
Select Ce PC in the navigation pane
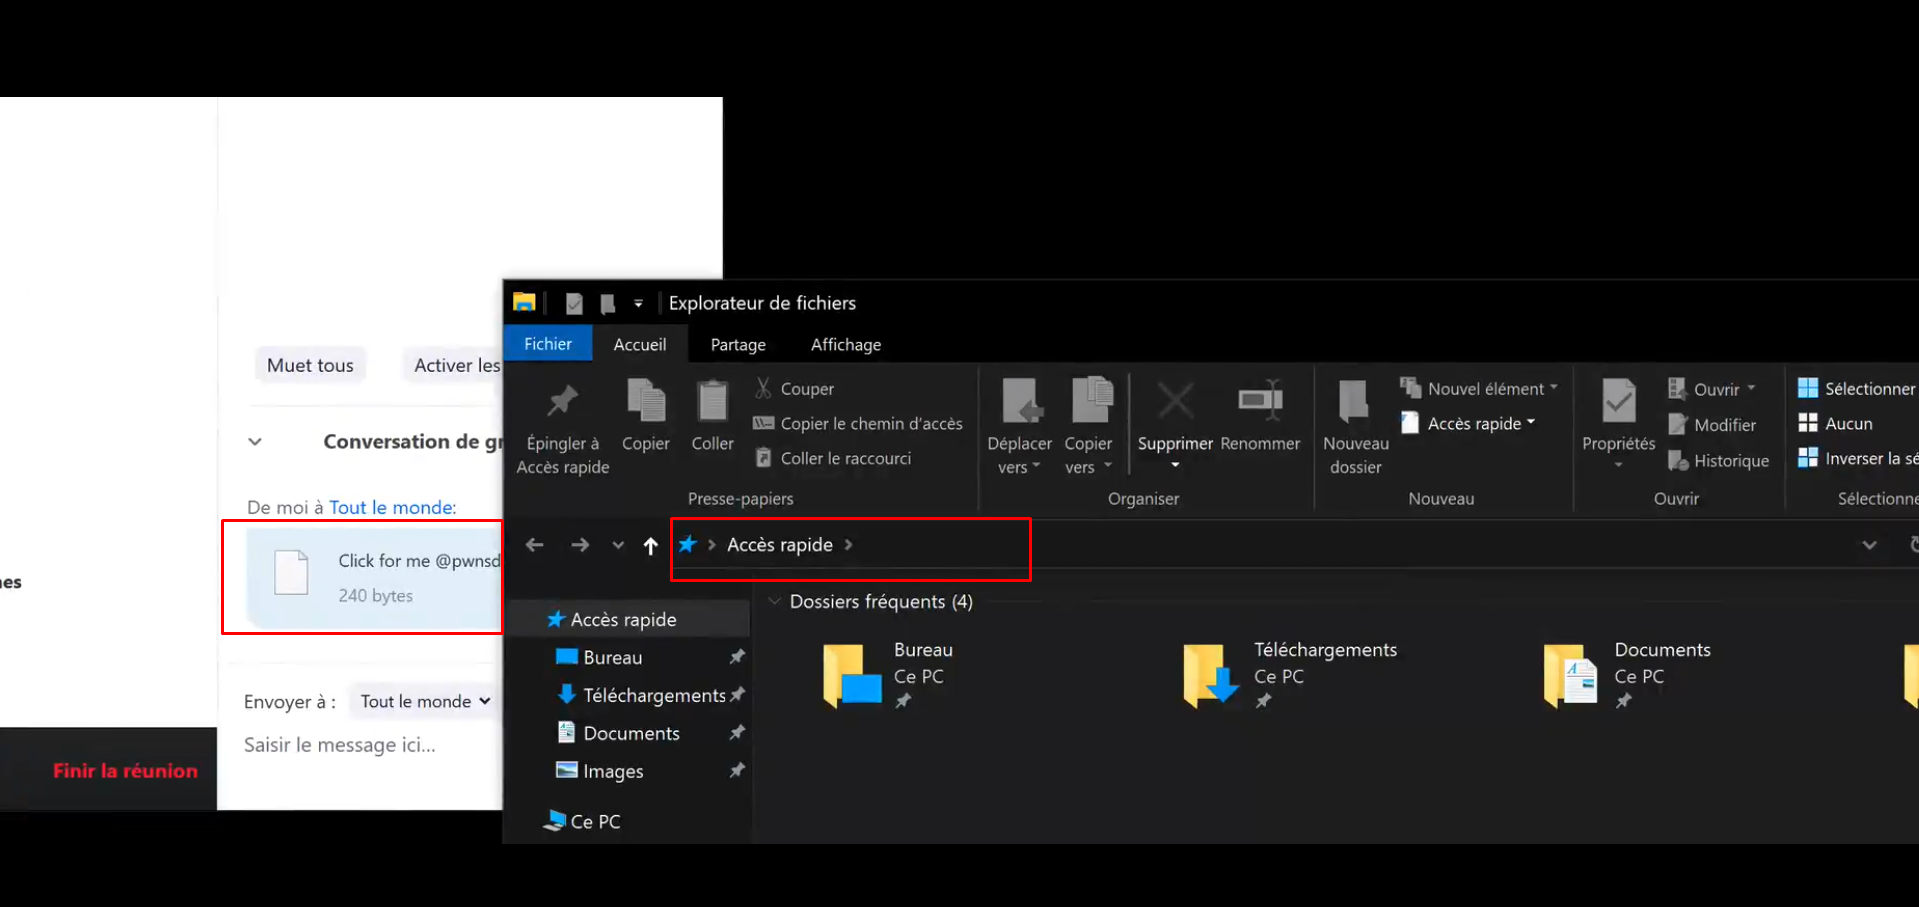[594, 821]
